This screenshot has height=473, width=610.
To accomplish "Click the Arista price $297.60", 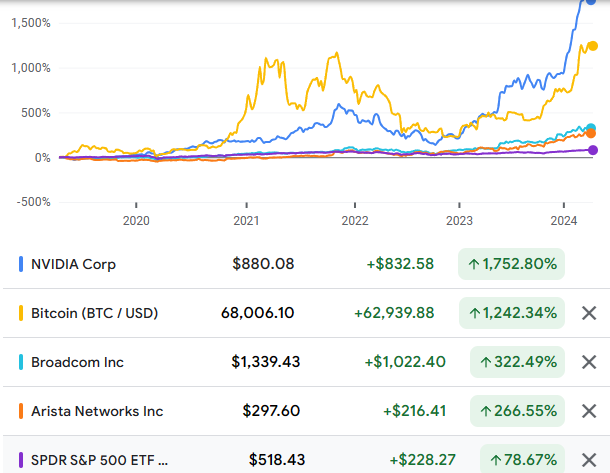I will 271,411.
